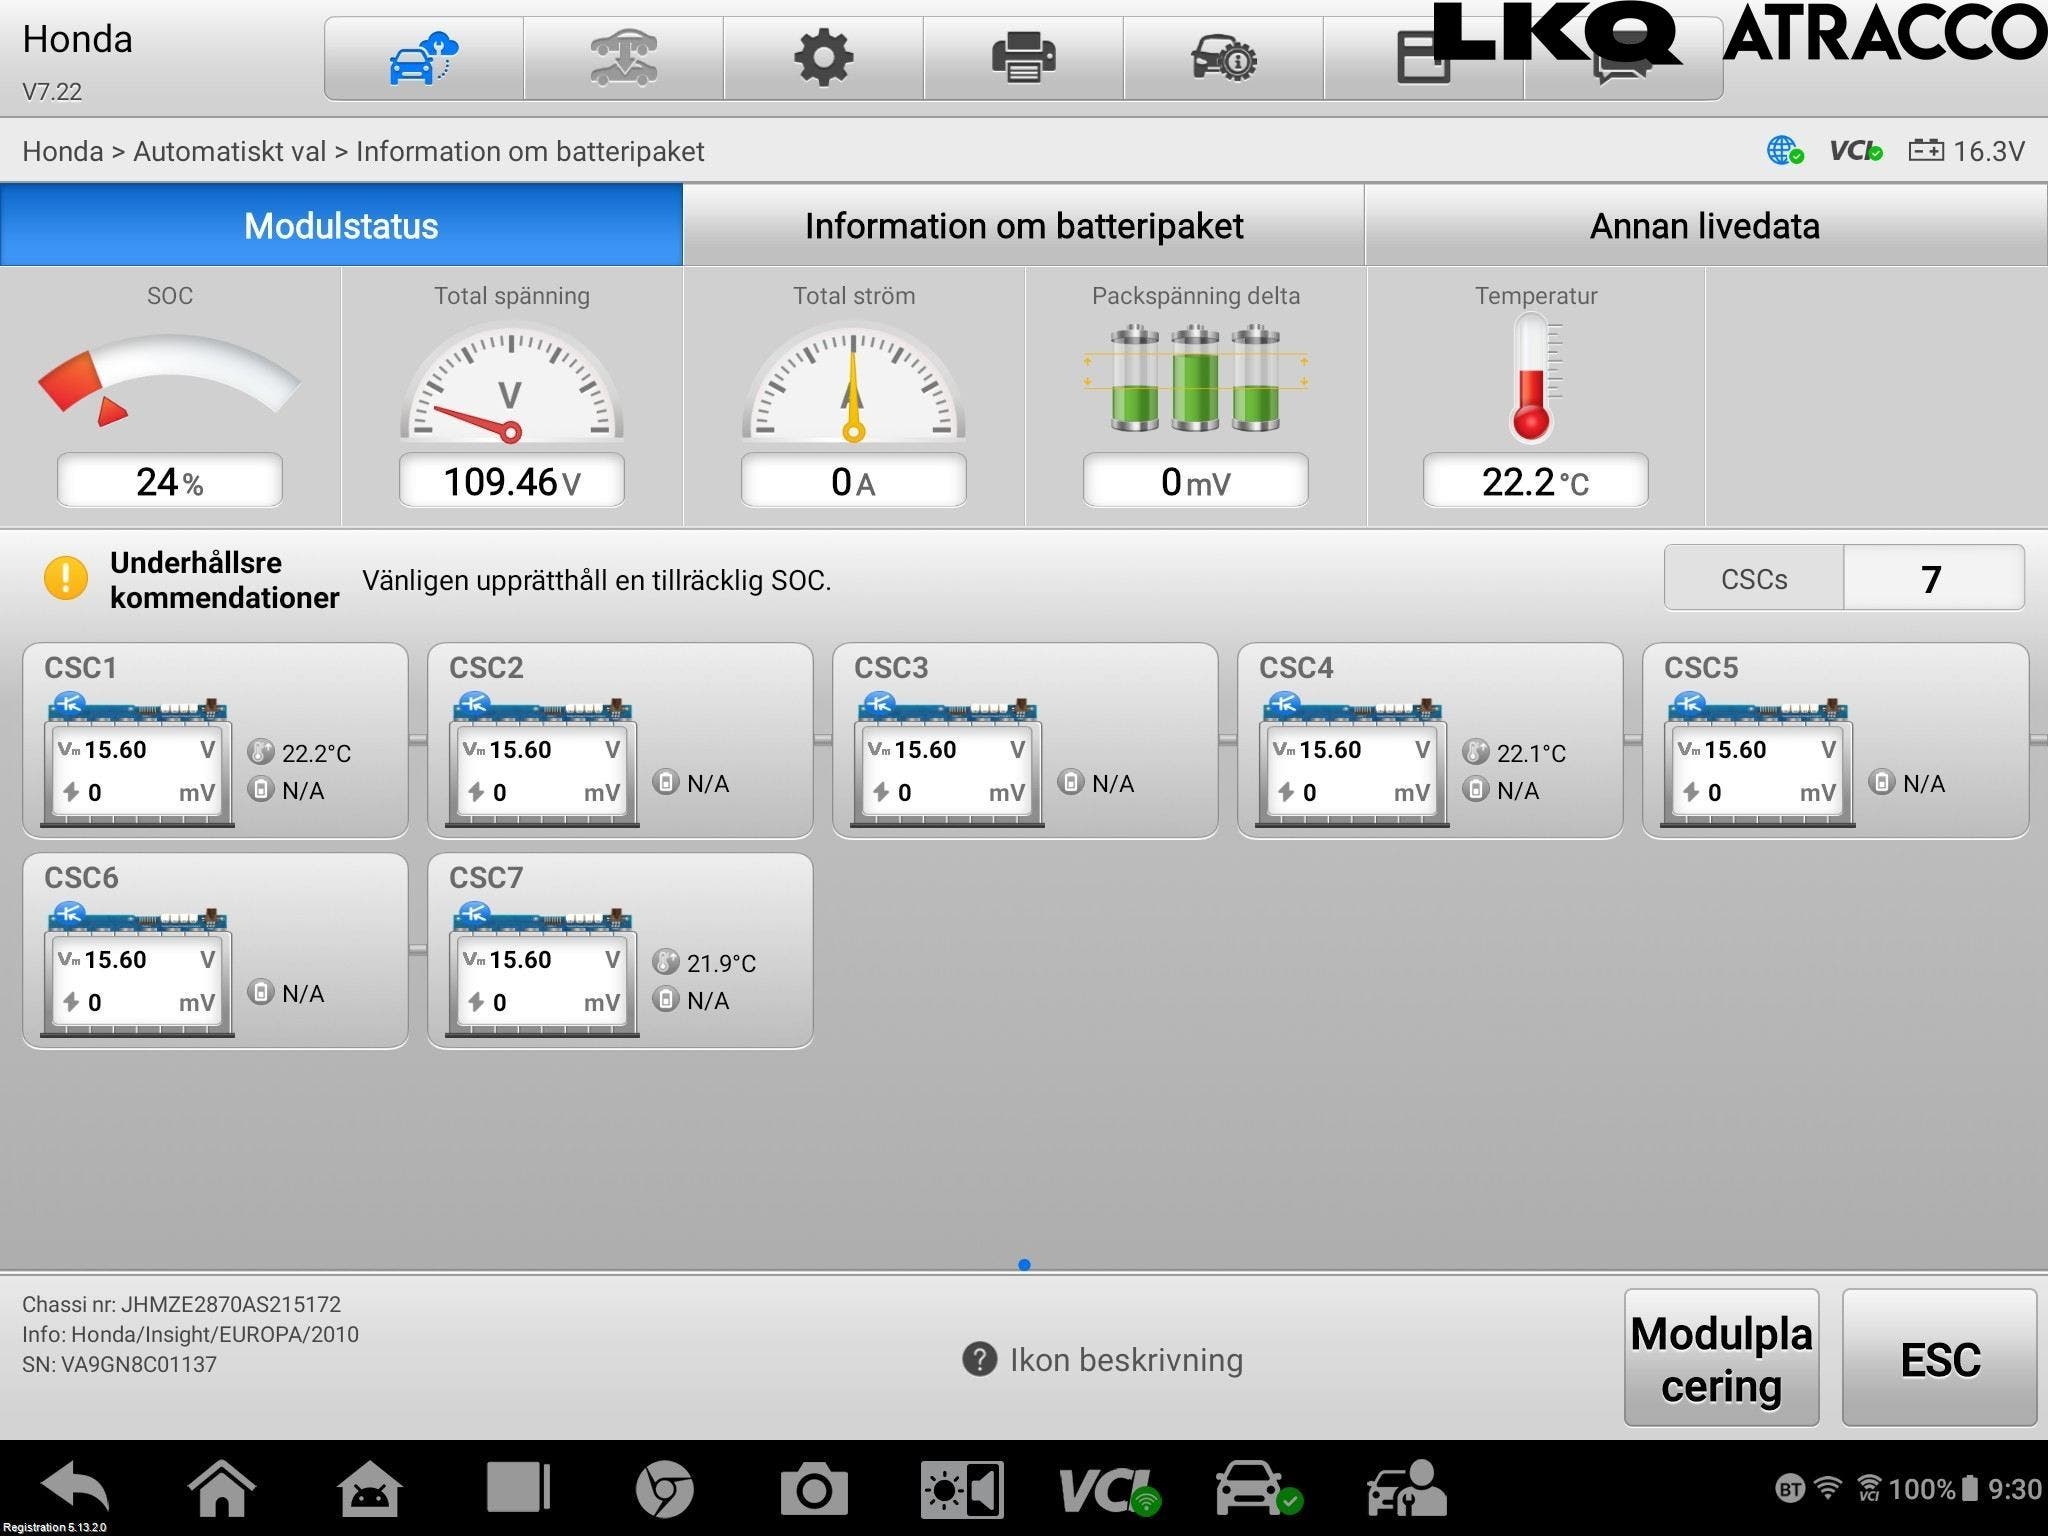
Task: Open the Android system home icon
Action: click(x=370, y=1489)
